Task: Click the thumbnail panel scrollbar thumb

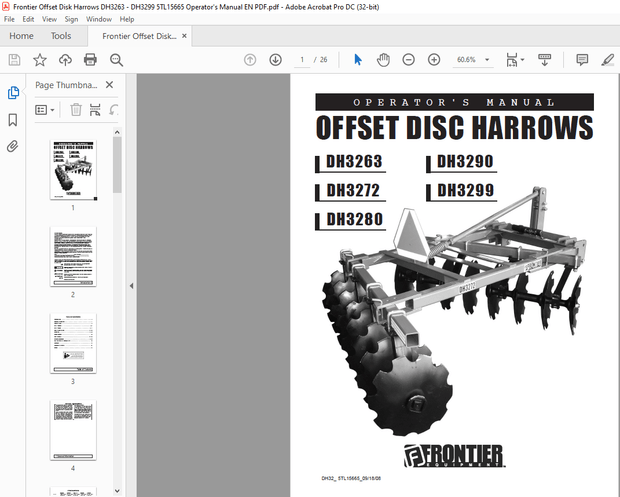Action: coord(117,165)
